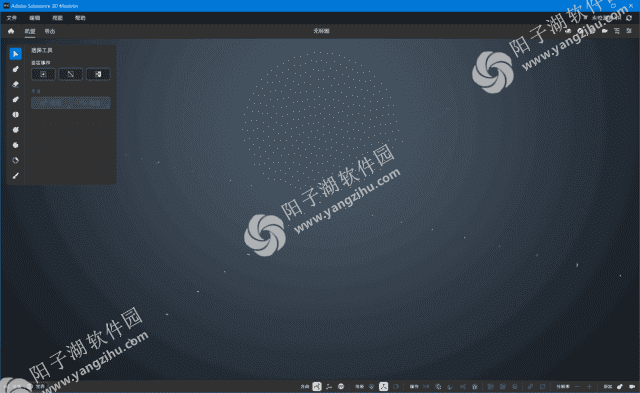This screenshot has height=393, width=640.
Task: Switch to the underlined tab beside the Home icon
Action: (30, 31)
